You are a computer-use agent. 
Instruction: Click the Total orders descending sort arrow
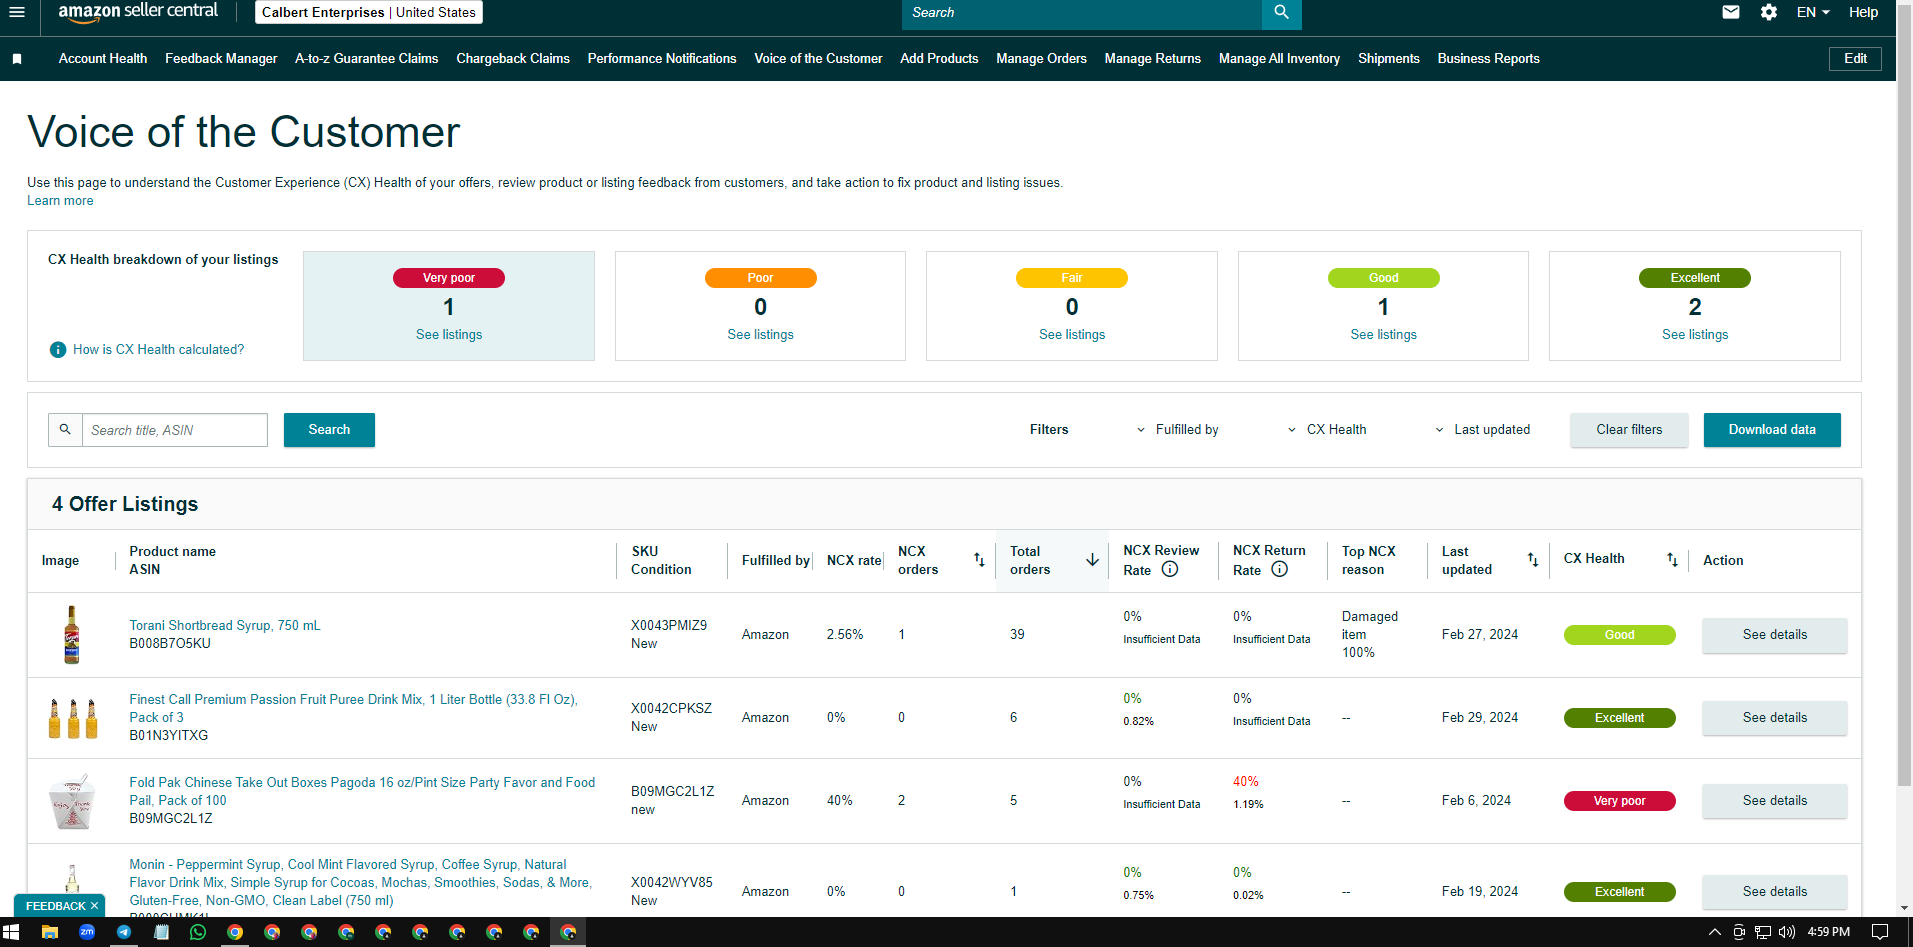(x=1092, y=560)
